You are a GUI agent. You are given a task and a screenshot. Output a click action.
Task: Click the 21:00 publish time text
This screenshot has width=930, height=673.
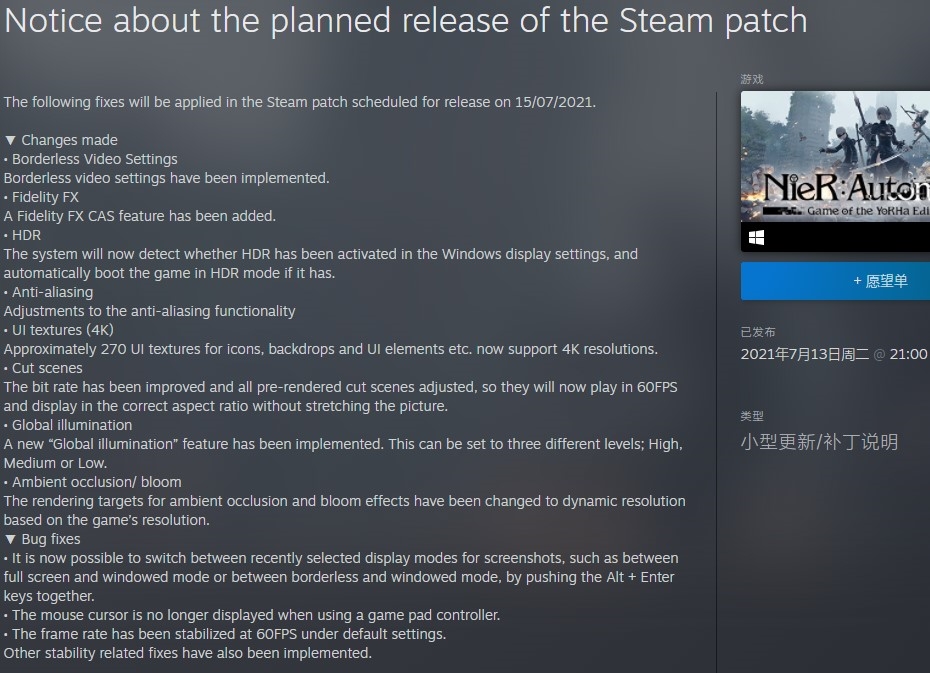tap(908, 354)
